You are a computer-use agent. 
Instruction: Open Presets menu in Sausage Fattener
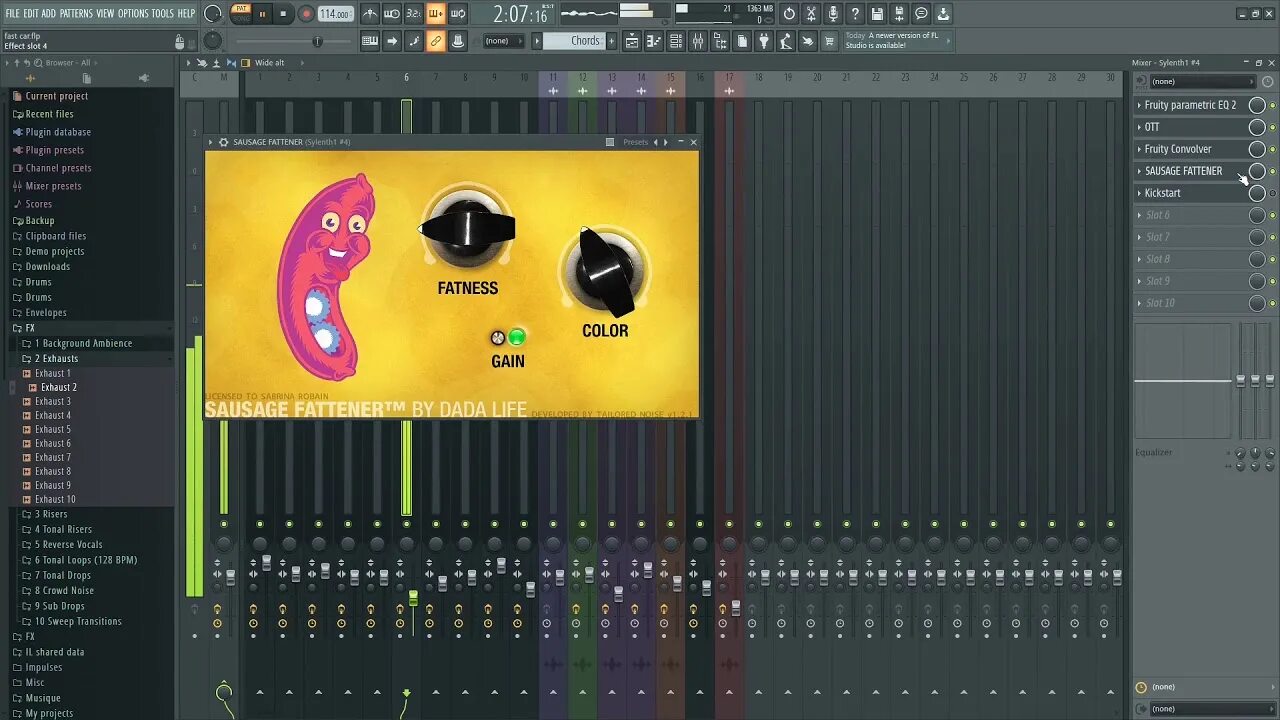coord(636,142)
